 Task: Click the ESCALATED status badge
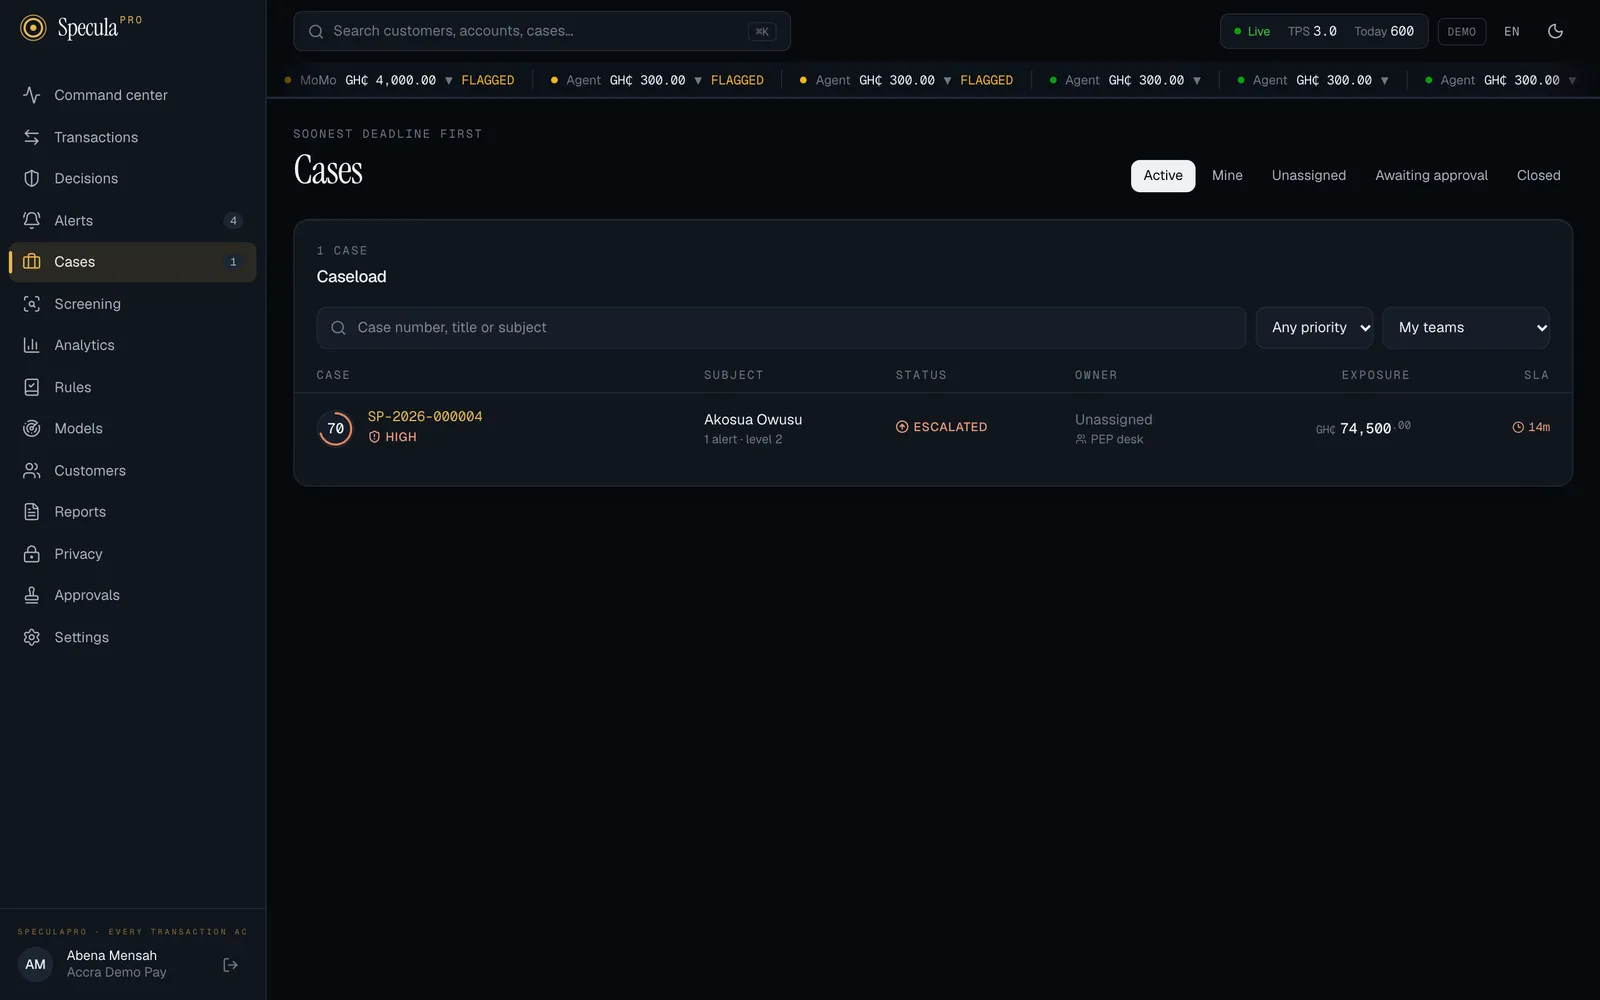click(941, 427)
